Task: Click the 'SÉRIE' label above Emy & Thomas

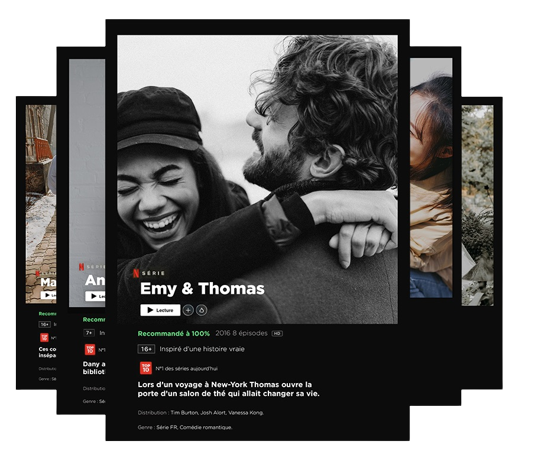Action: coord(153,273)
